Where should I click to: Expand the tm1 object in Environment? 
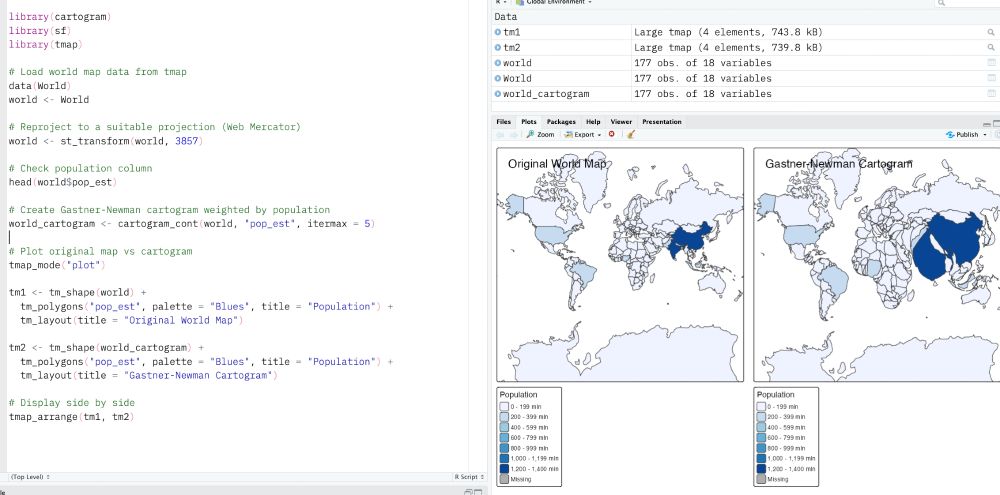pos(497,32)
